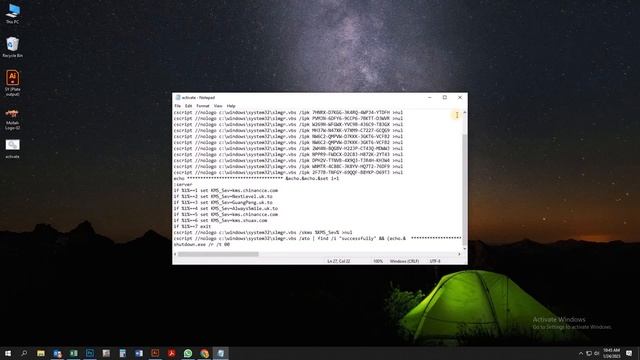Viewport: 640px width, 360px height.
Task: Click the vertical scrollbar thumb
Action: (x=464, y=190)
